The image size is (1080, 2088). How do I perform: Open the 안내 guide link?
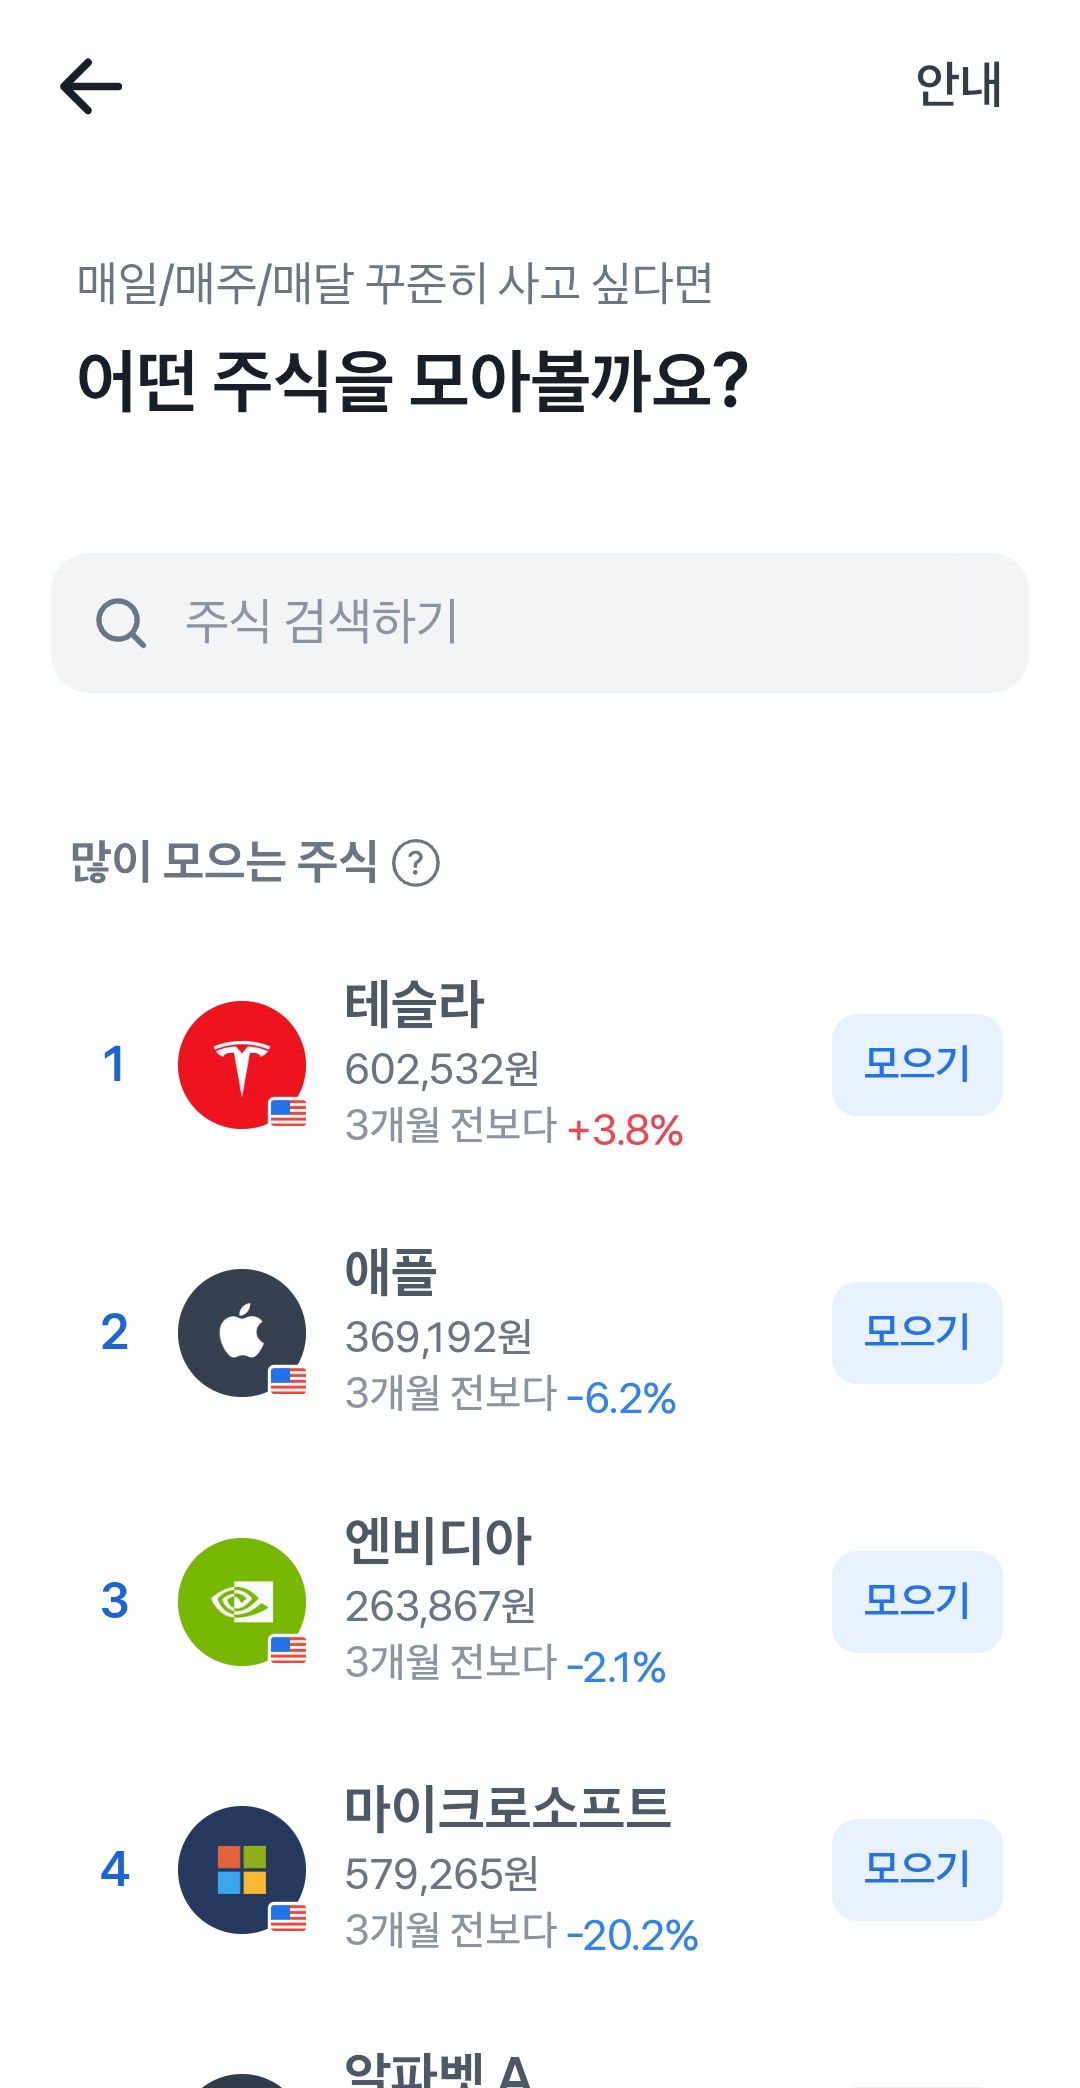pos(958,85)
